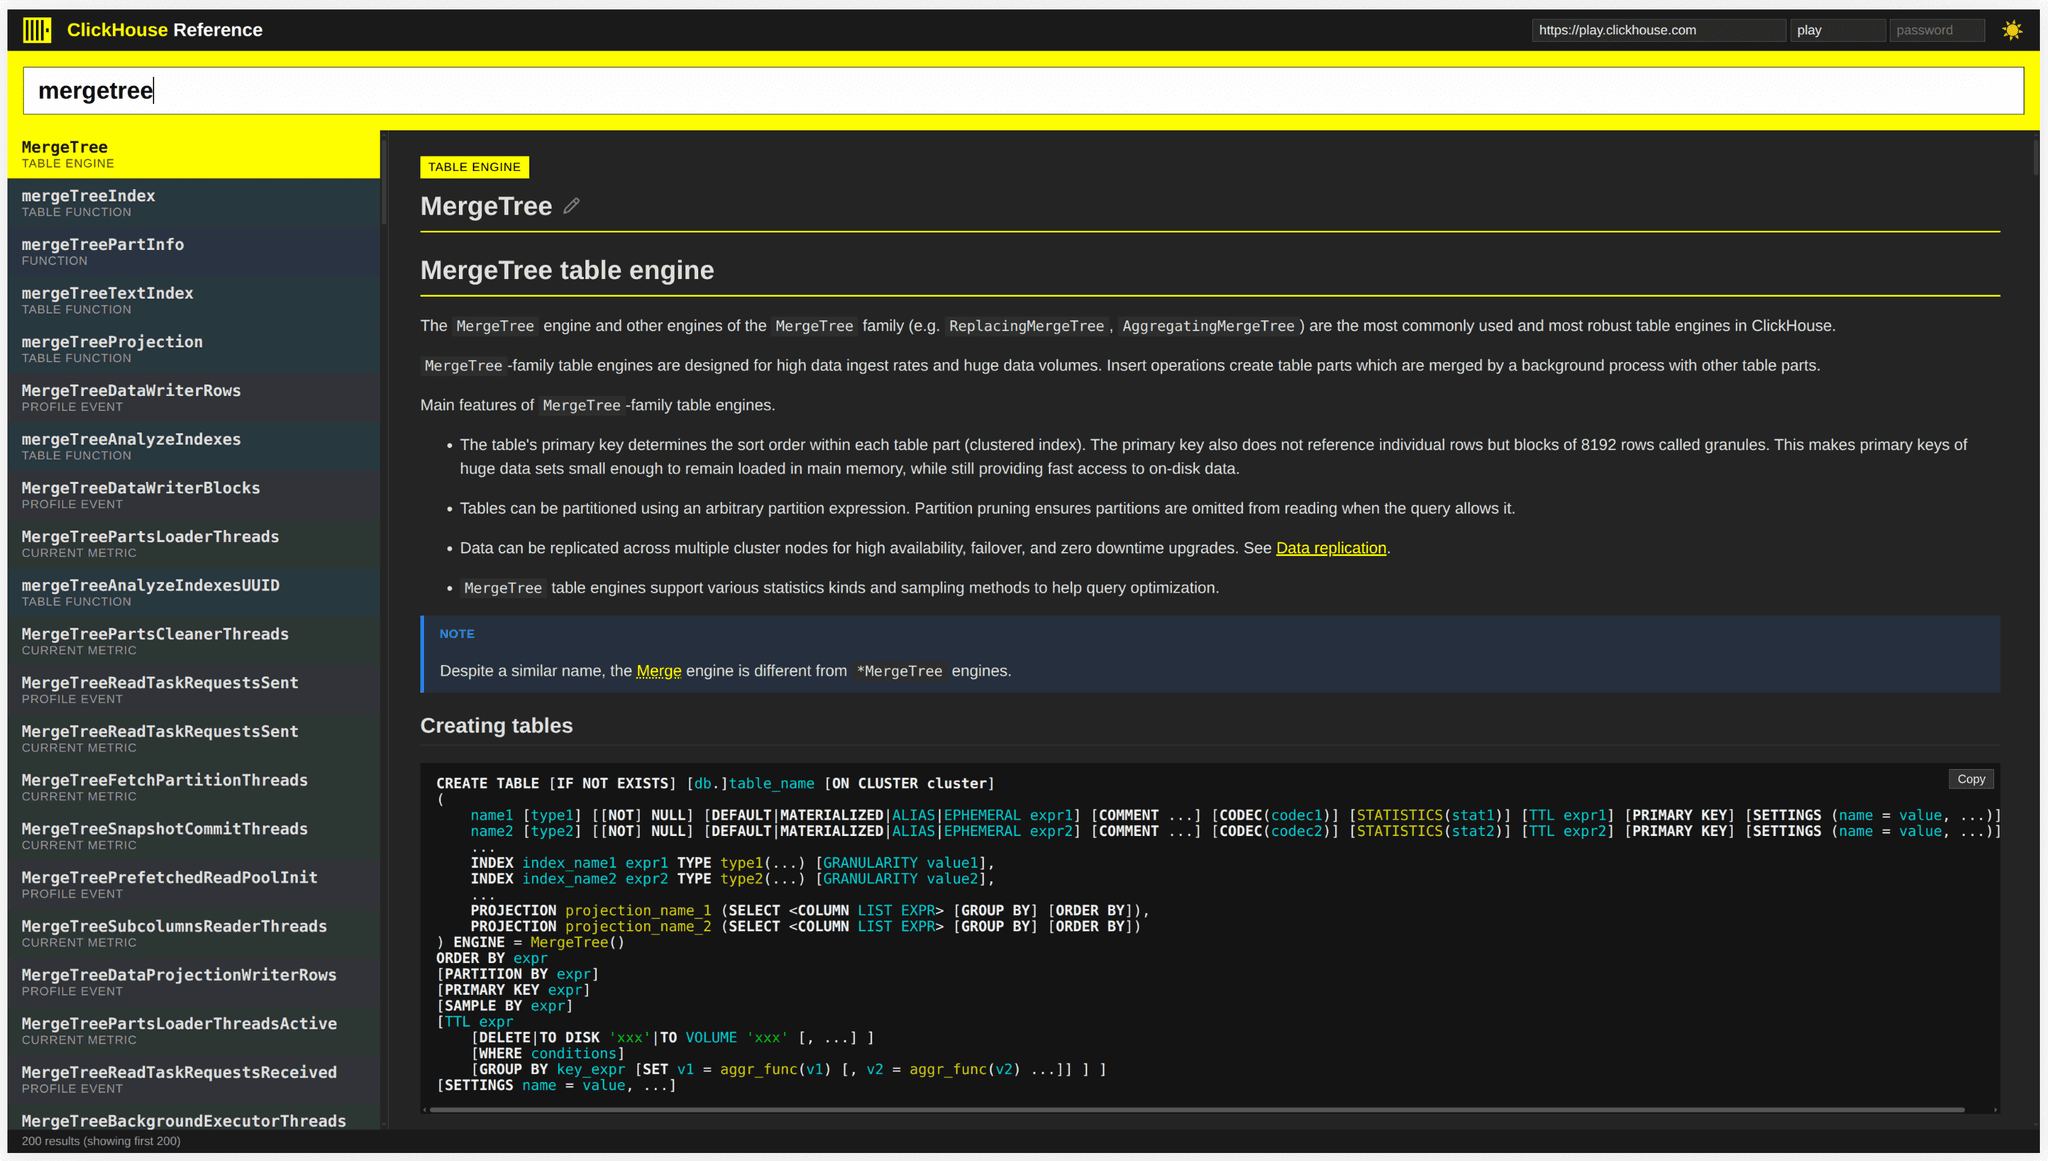The height and width of the screenshot is (1161, 2048).
Task: Click AggregatingMergeTree inline code text
Action: coord(1208,326)
